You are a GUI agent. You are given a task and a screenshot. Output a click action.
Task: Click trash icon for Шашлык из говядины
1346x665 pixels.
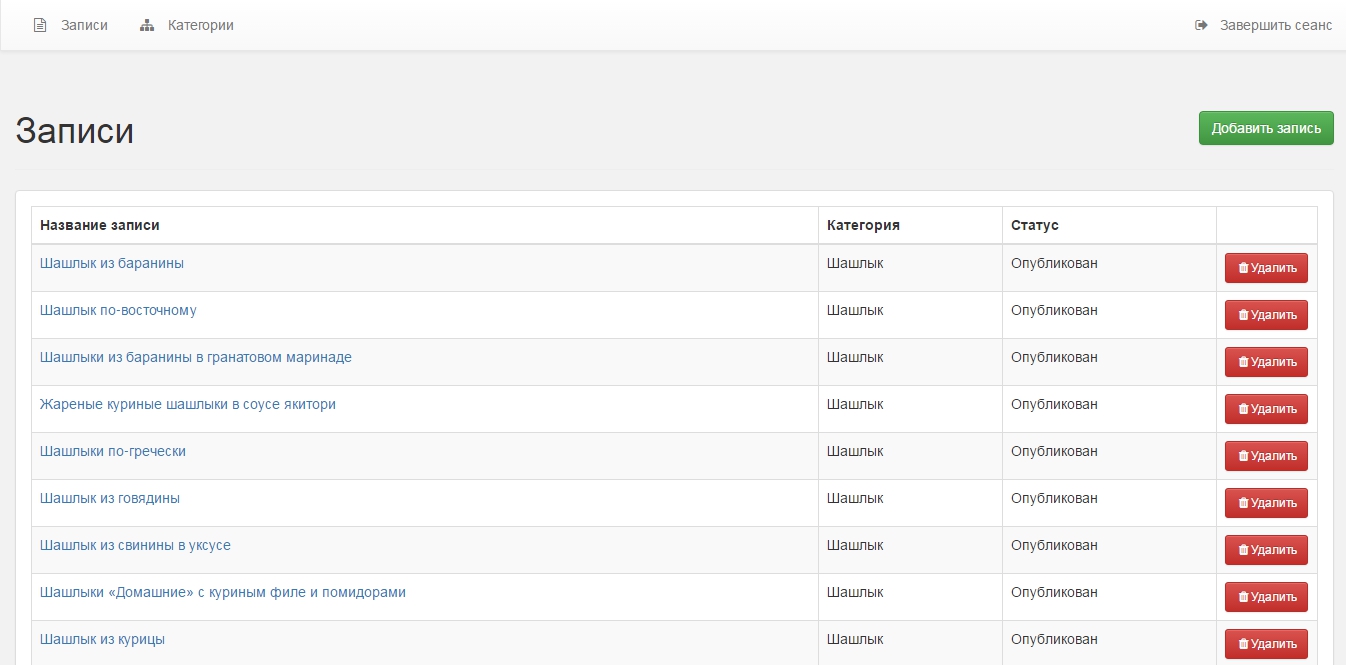click(x=1243, y=503)
